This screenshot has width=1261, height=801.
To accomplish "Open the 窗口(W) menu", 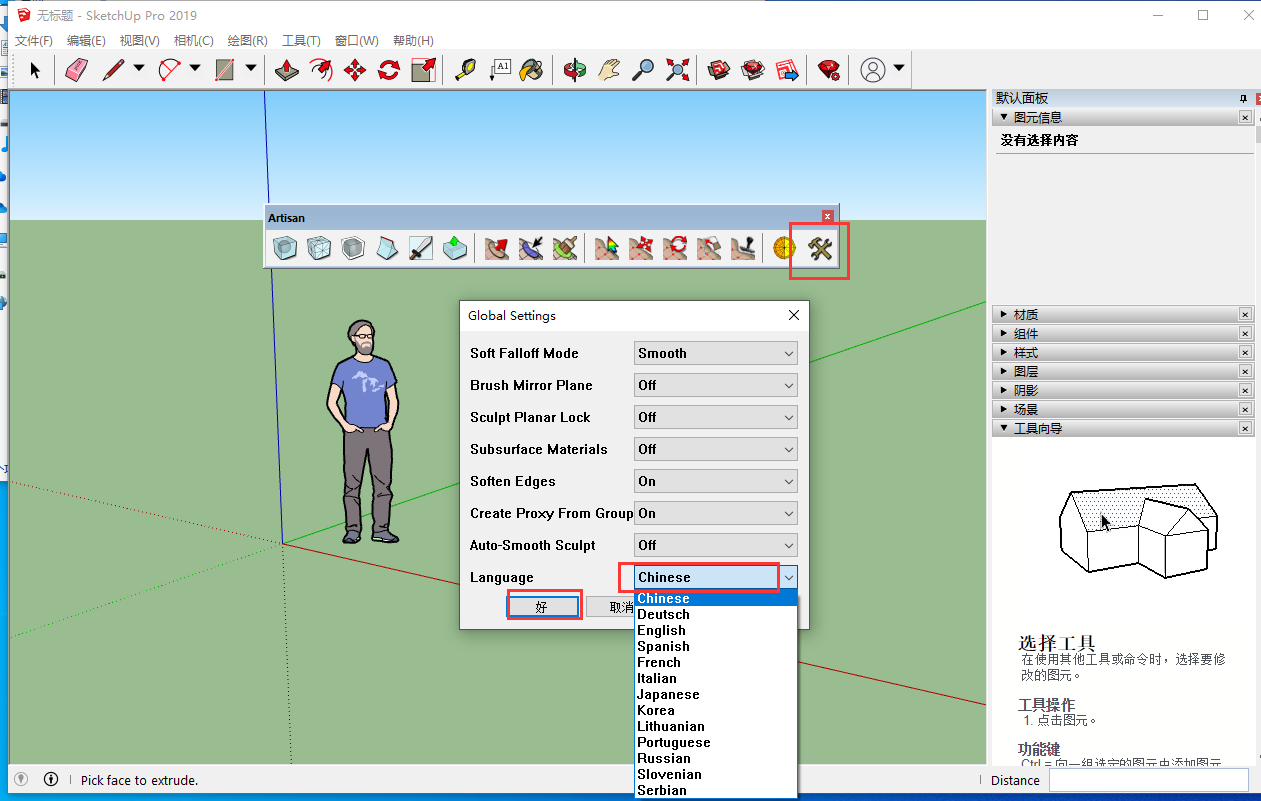I will pyautogui.click(x=356, y=41).
